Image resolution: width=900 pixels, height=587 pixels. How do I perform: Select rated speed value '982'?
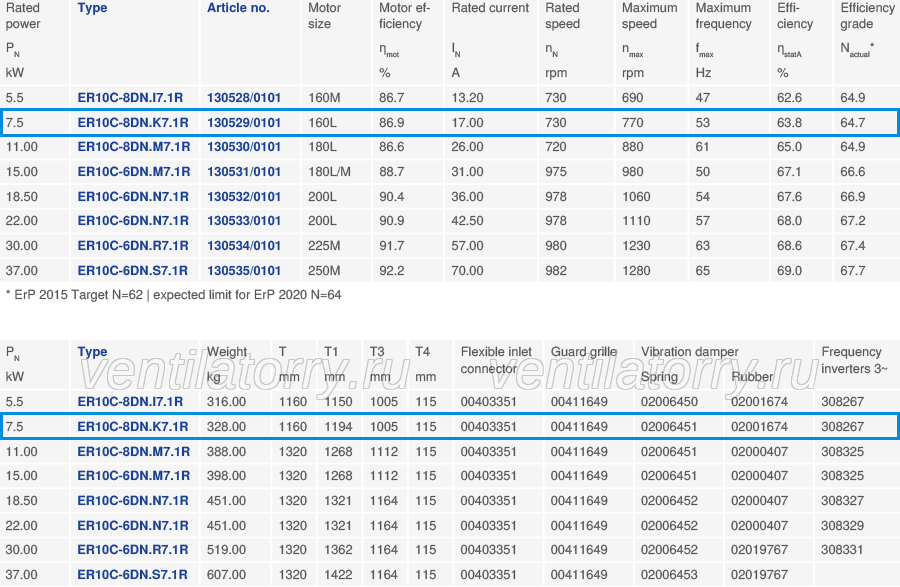(x=556, y=270)
